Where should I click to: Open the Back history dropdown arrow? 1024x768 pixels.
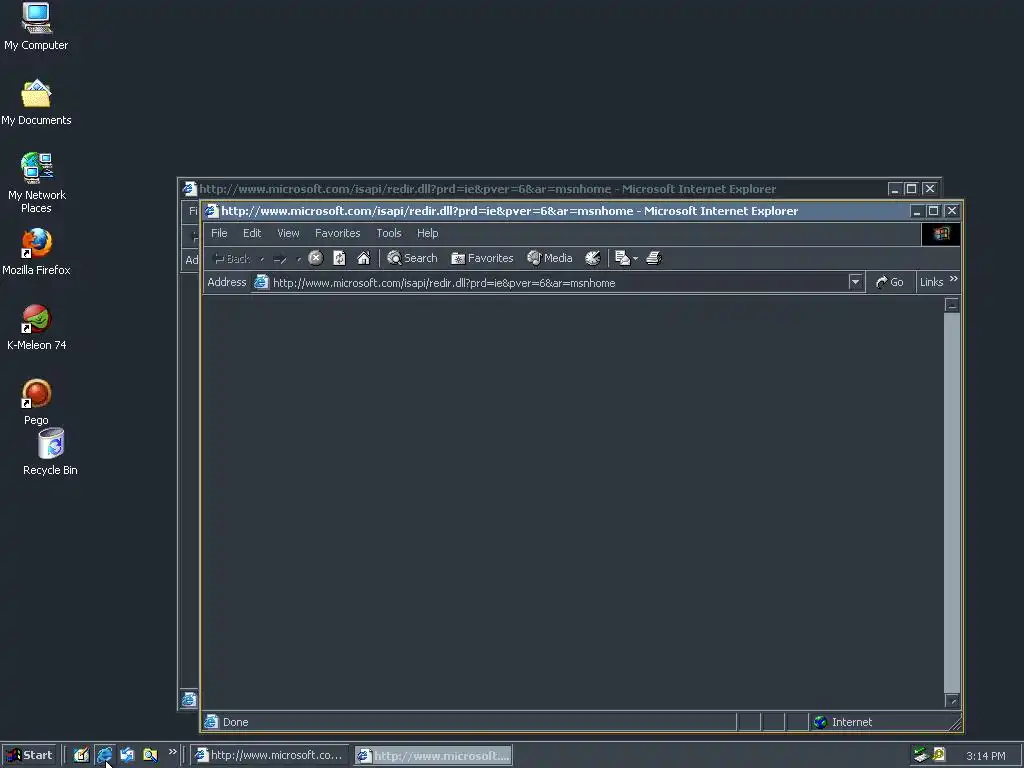pos(262,259)
